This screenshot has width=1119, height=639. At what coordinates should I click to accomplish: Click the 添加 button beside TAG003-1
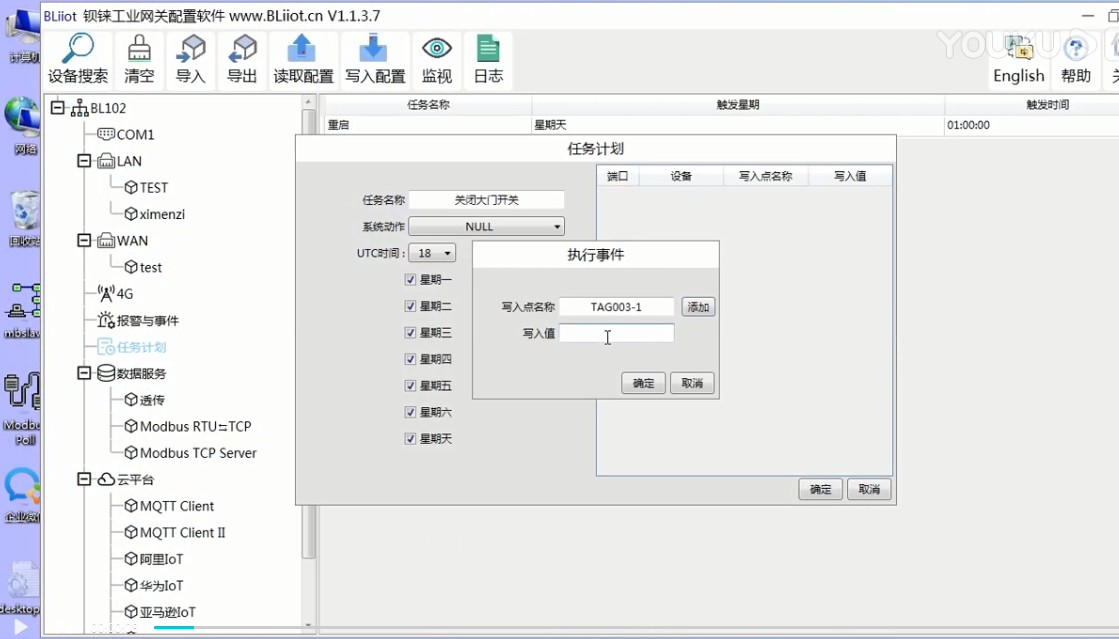pos(698,307)
